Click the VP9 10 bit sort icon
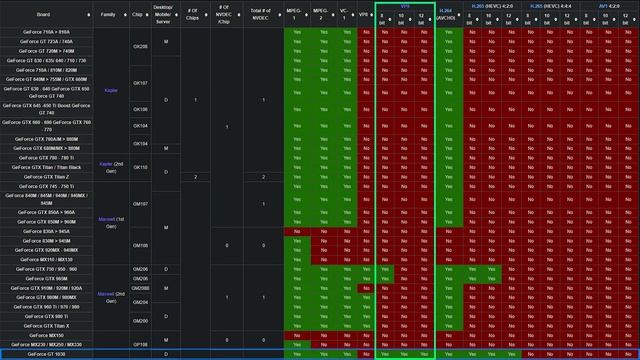 pyautogui.click(x=410, y=19)
